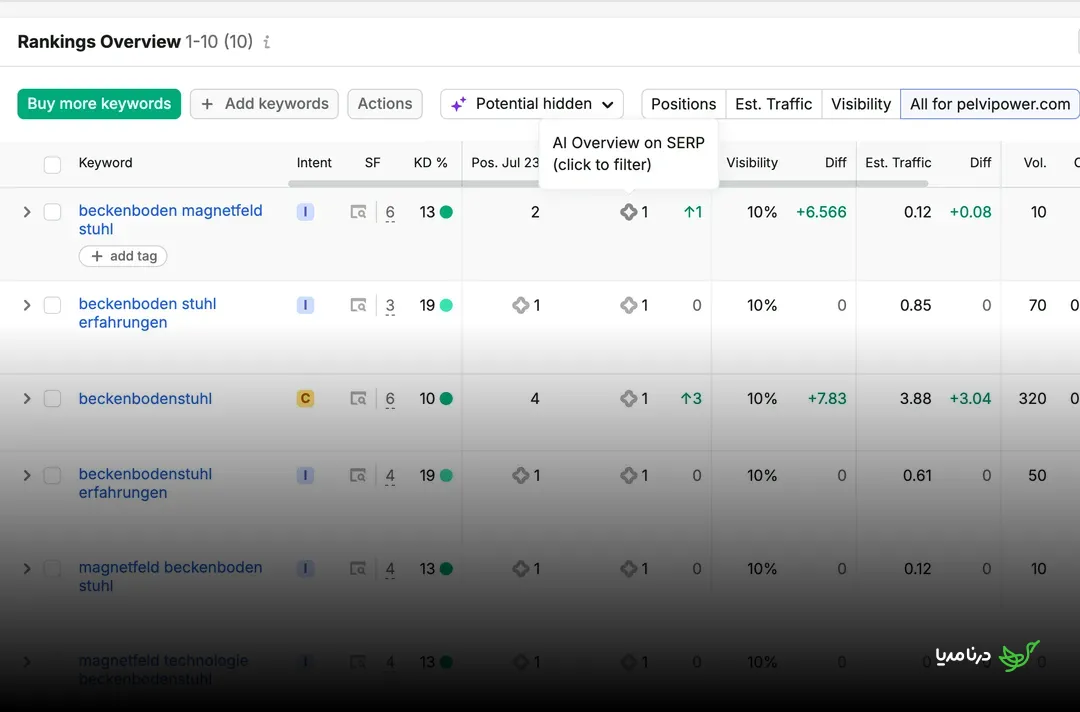Open keyword link beckenbodenstuhl erfahrungen
This screenshot has height=712, width=1080.
tap(145, 483)
